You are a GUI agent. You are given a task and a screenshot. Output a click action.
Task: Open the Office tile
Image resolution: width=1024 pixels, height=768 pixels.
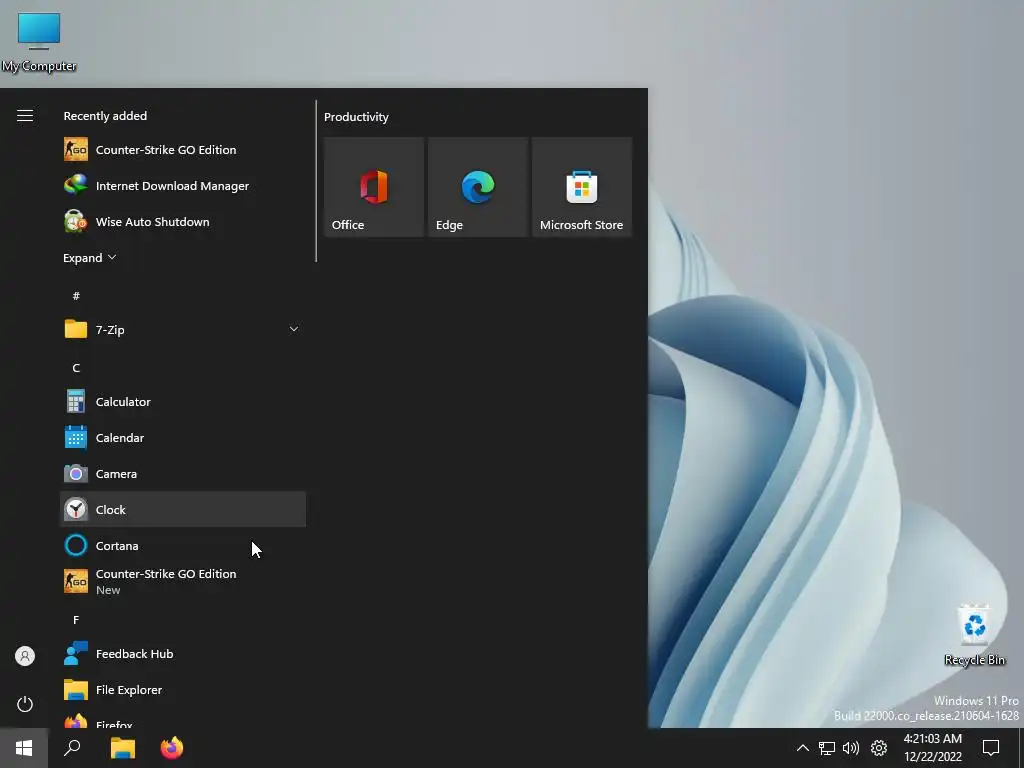[x=374, y=187]
